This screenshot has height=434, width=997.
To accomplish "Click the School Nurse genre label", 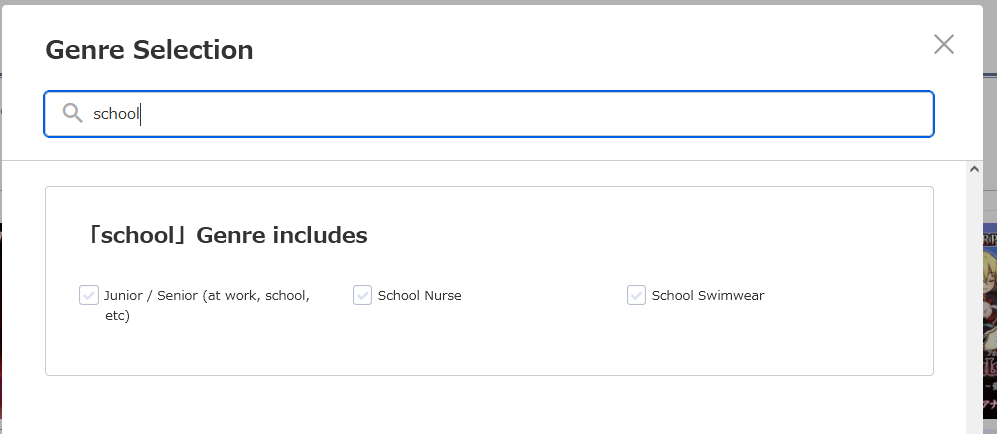I will 419,296.
